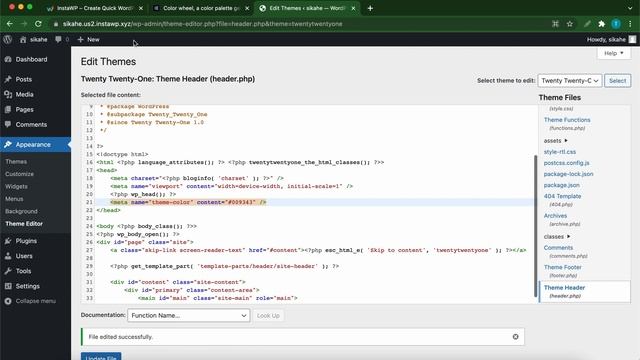Image resolution: width=640 pixels, height=360 pixels.
Task: Switch to InstaWP browser tab
Action: pyautogui.click(x=94, y=8)
